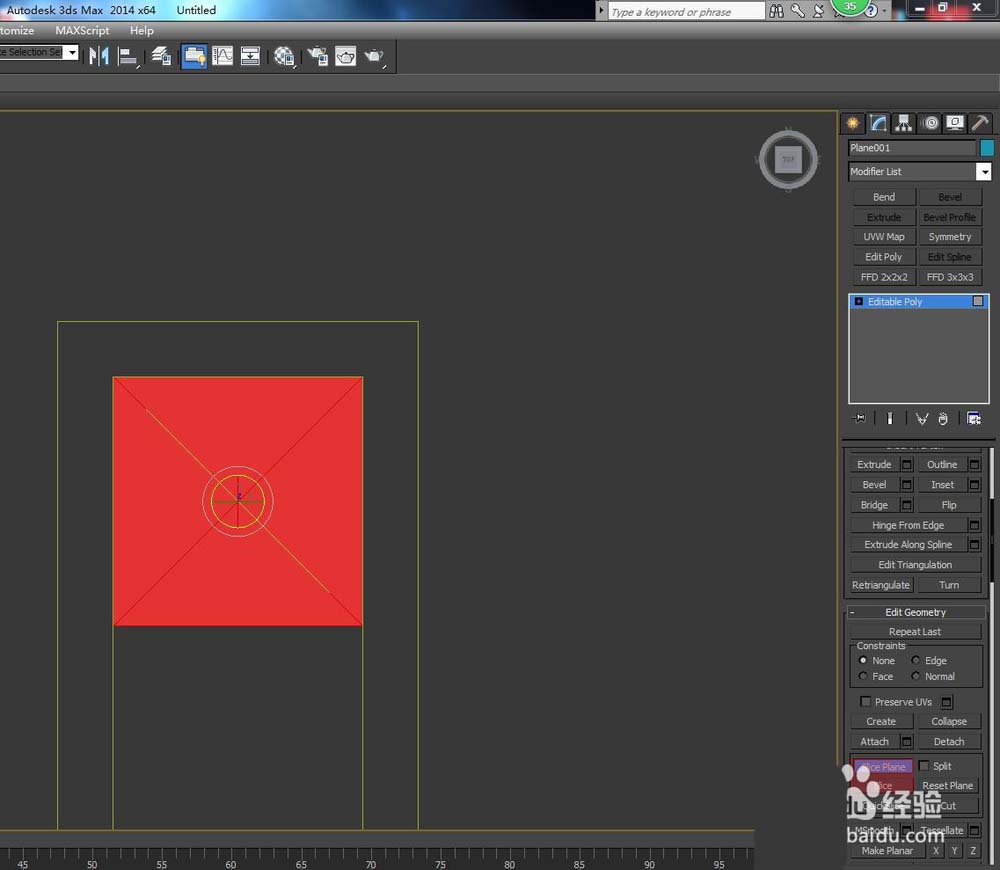Screen dimensions: 1000x870
Task: Collapse the Edit Geometry rollout
Action: [x=853, y=612]
